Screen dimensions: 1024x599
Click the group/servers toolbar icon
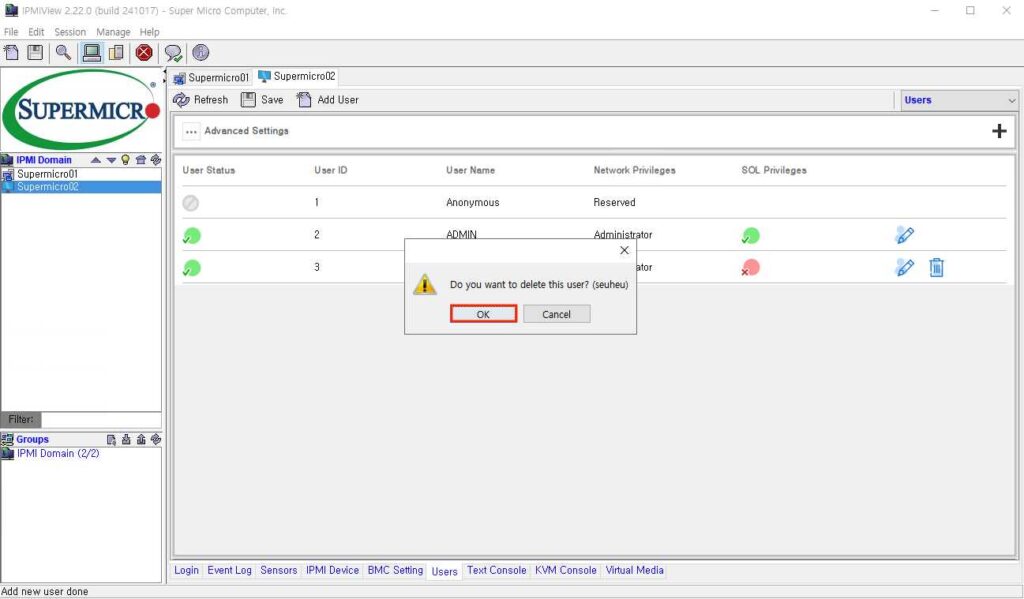click(116, 52)
